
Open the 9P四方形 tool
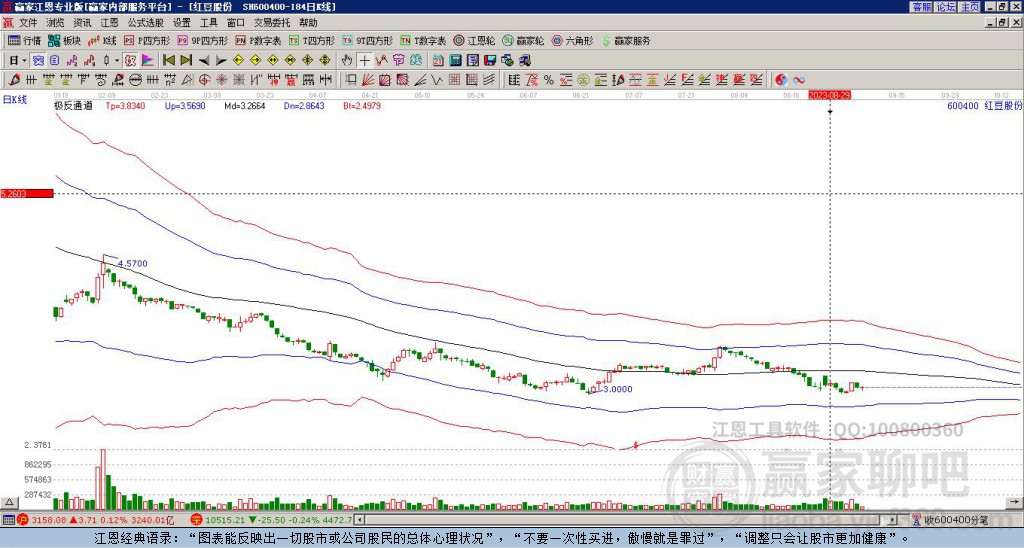(x=203, y=40)
